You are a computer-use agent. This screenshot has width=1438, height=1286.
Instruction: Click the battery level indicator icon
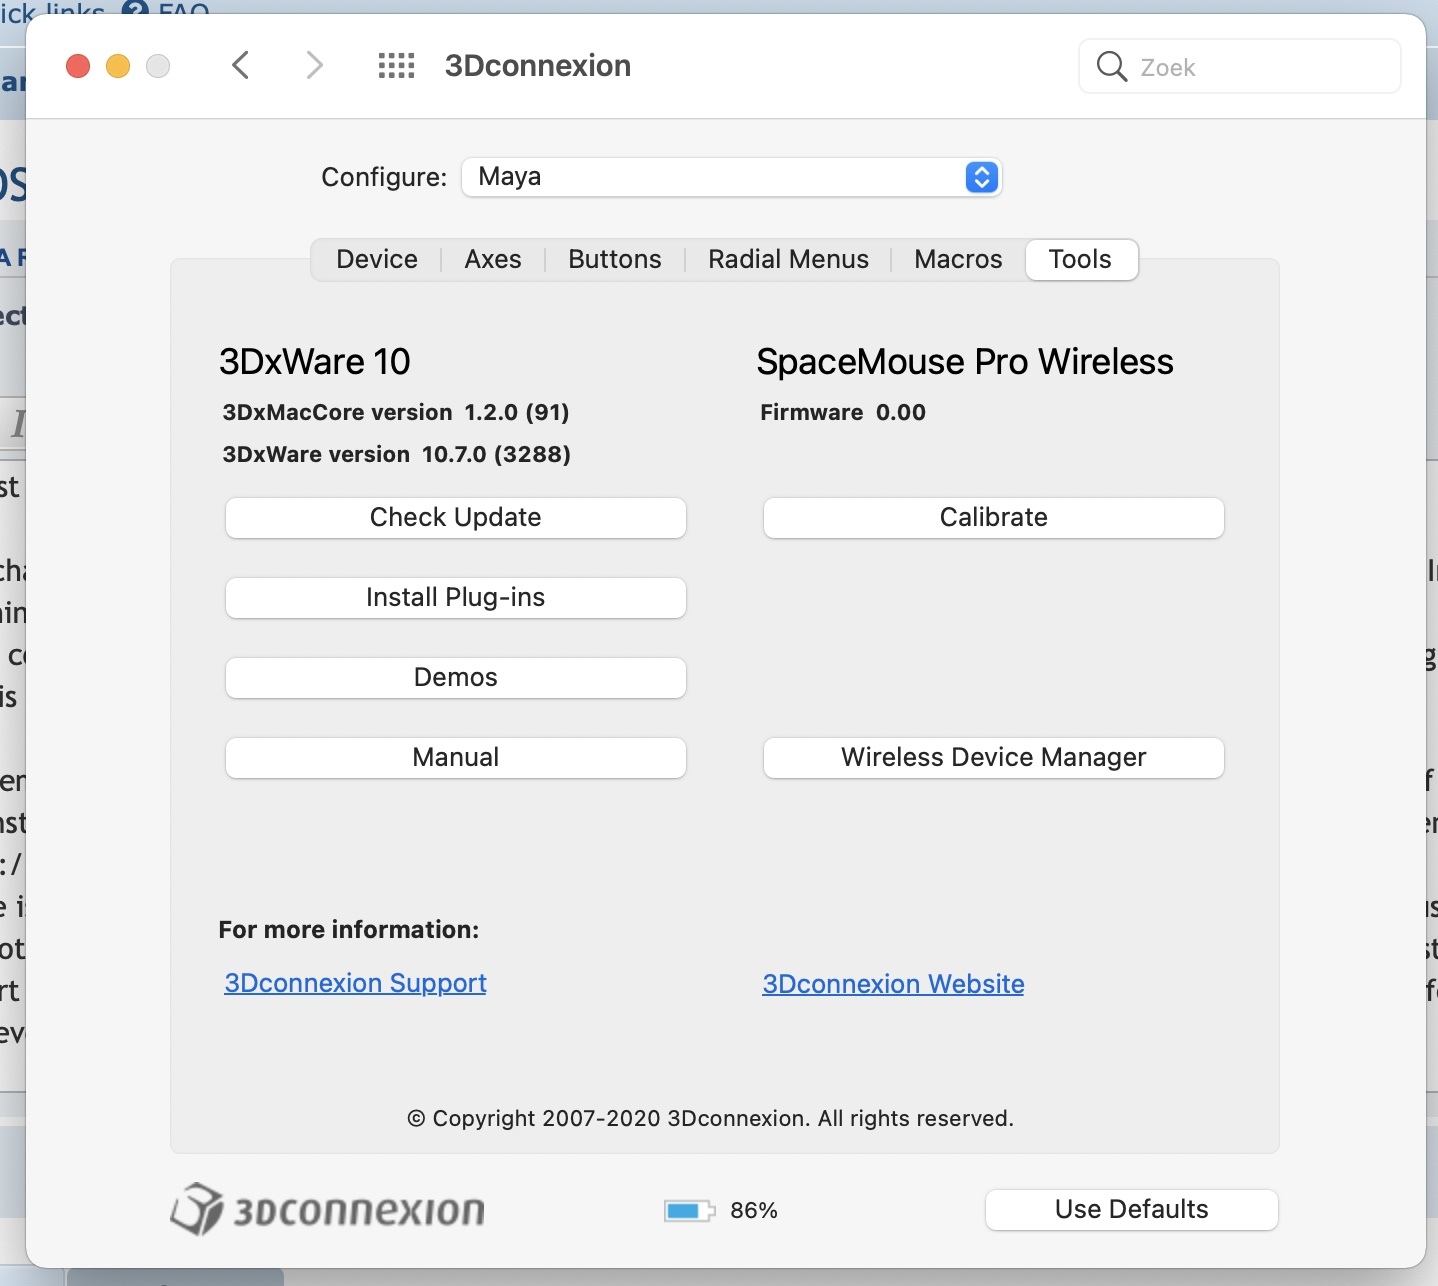pos(689,1211)
